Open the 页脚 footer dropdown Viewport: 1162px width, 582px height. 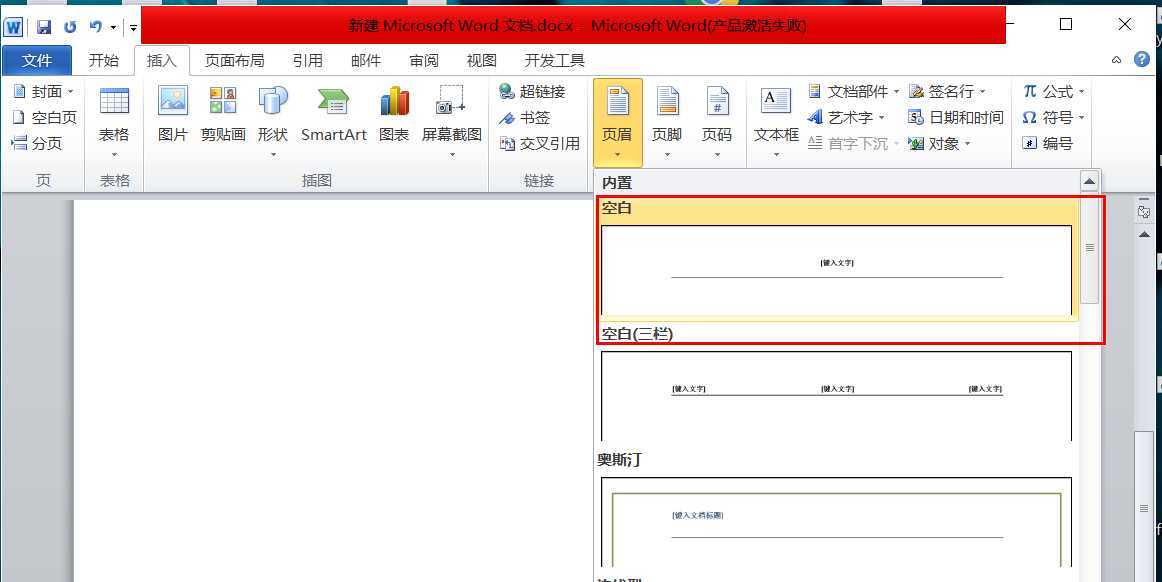(667, 123)
